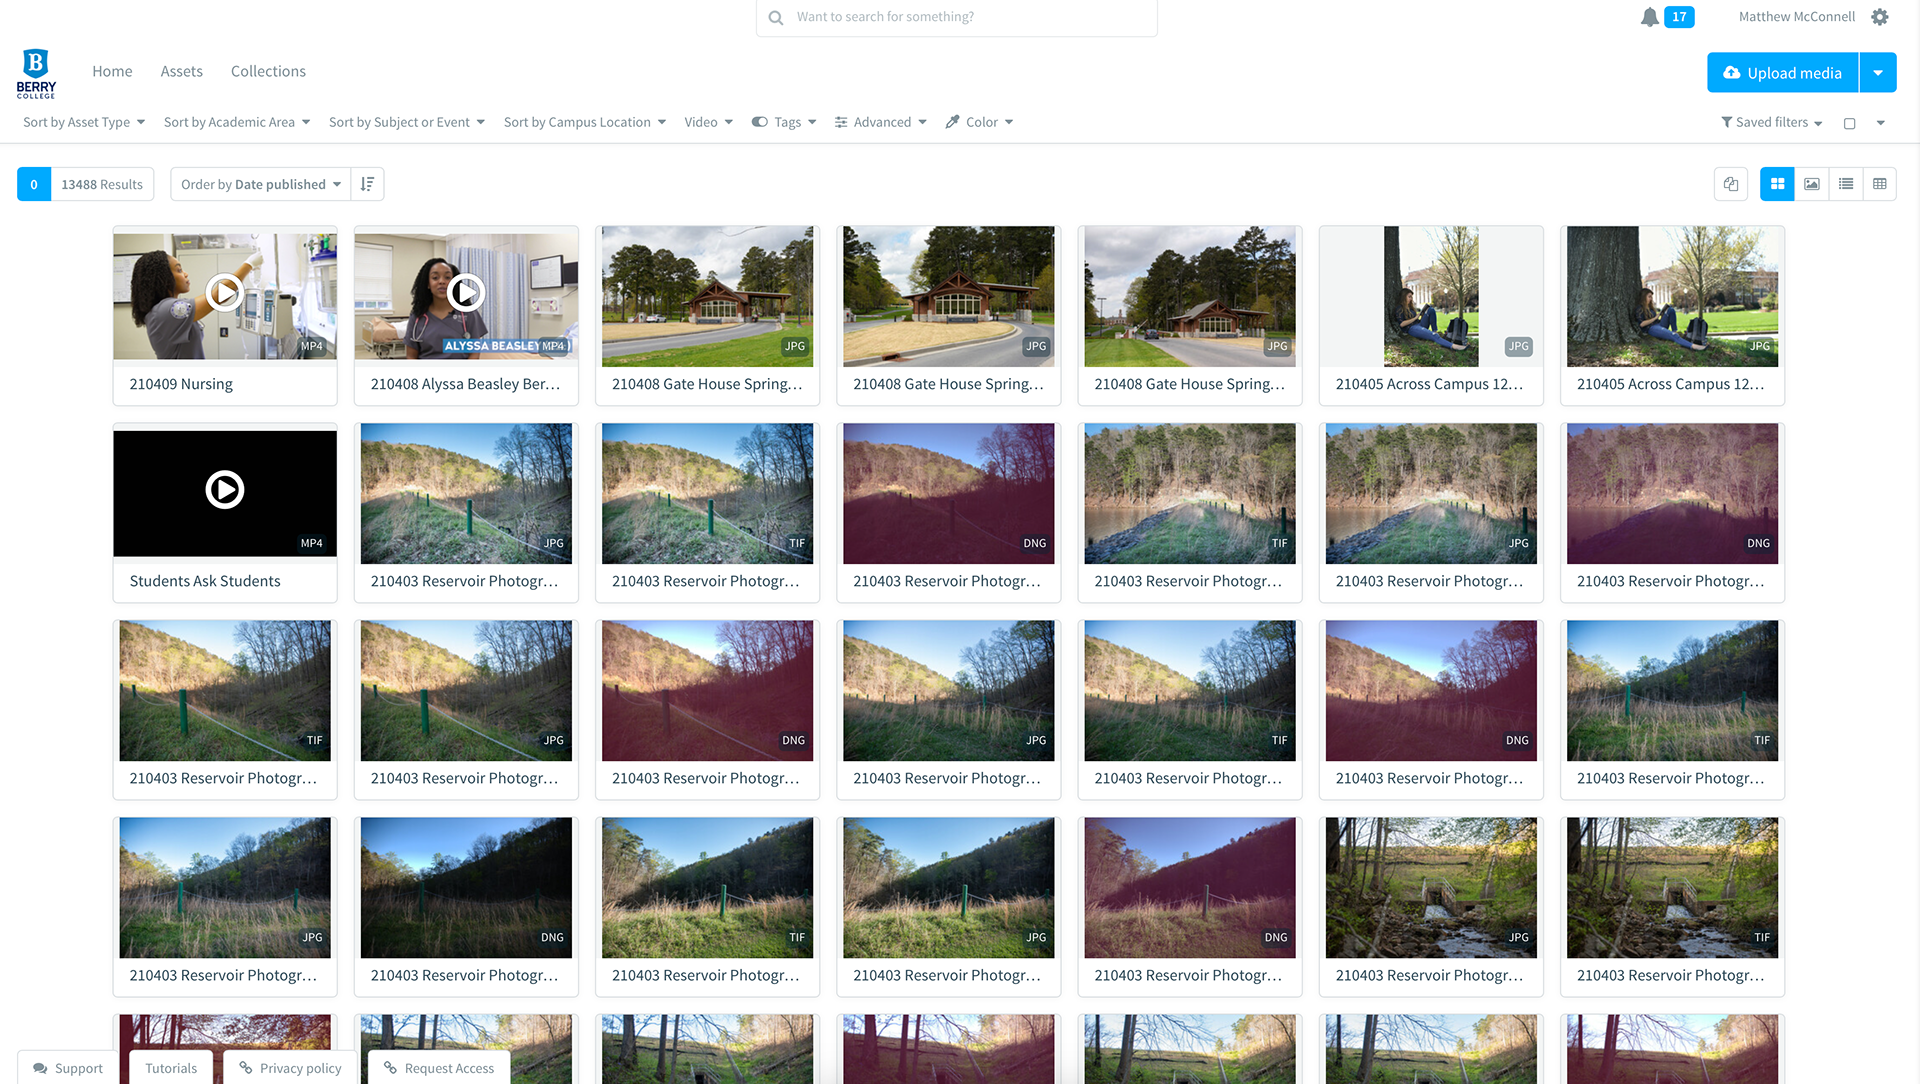Screen dimensions: 1920x1084
Task: Switch to large image view
Action: (x=1812, y=184)
